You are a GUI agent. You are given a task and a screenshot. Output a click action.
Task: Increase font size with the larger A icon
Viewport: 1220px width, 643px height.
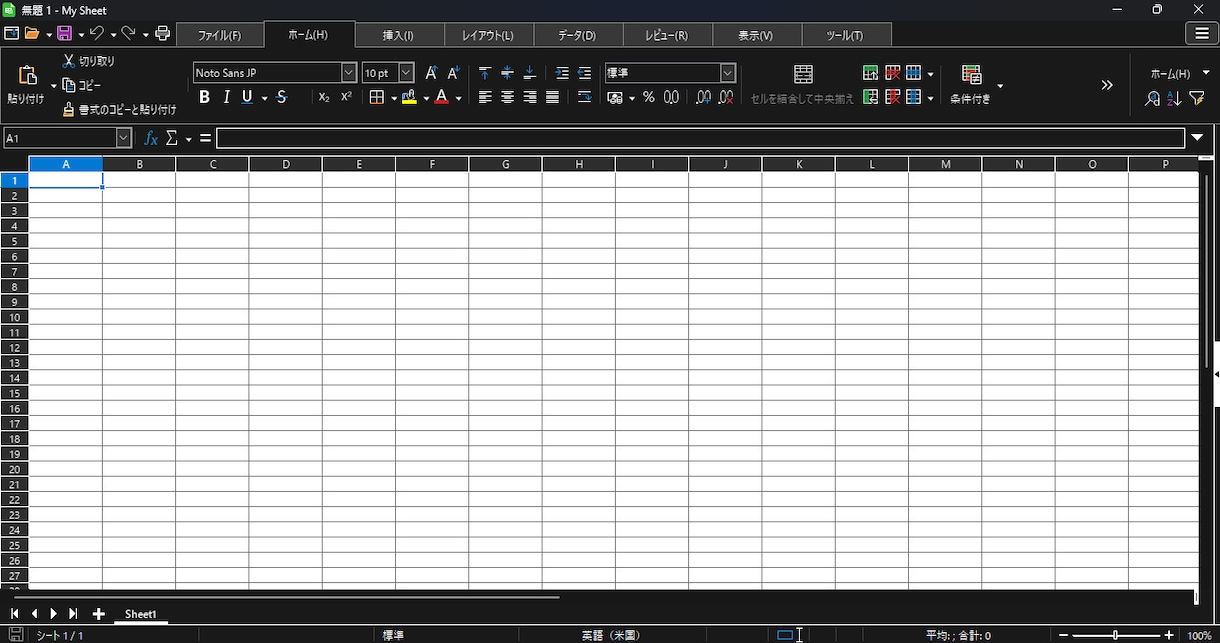[x=431, y=73]
